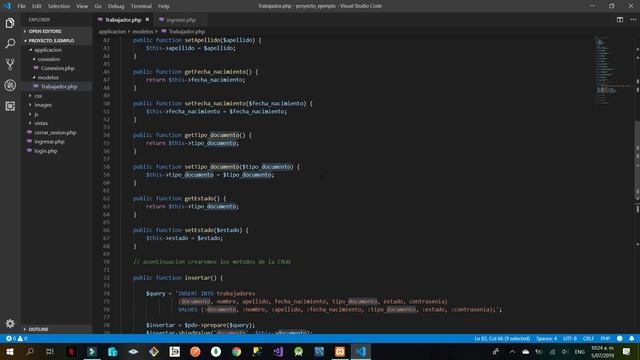Expand the images folder
Viewport: 640px width, 360px height.
pos(56,105)
